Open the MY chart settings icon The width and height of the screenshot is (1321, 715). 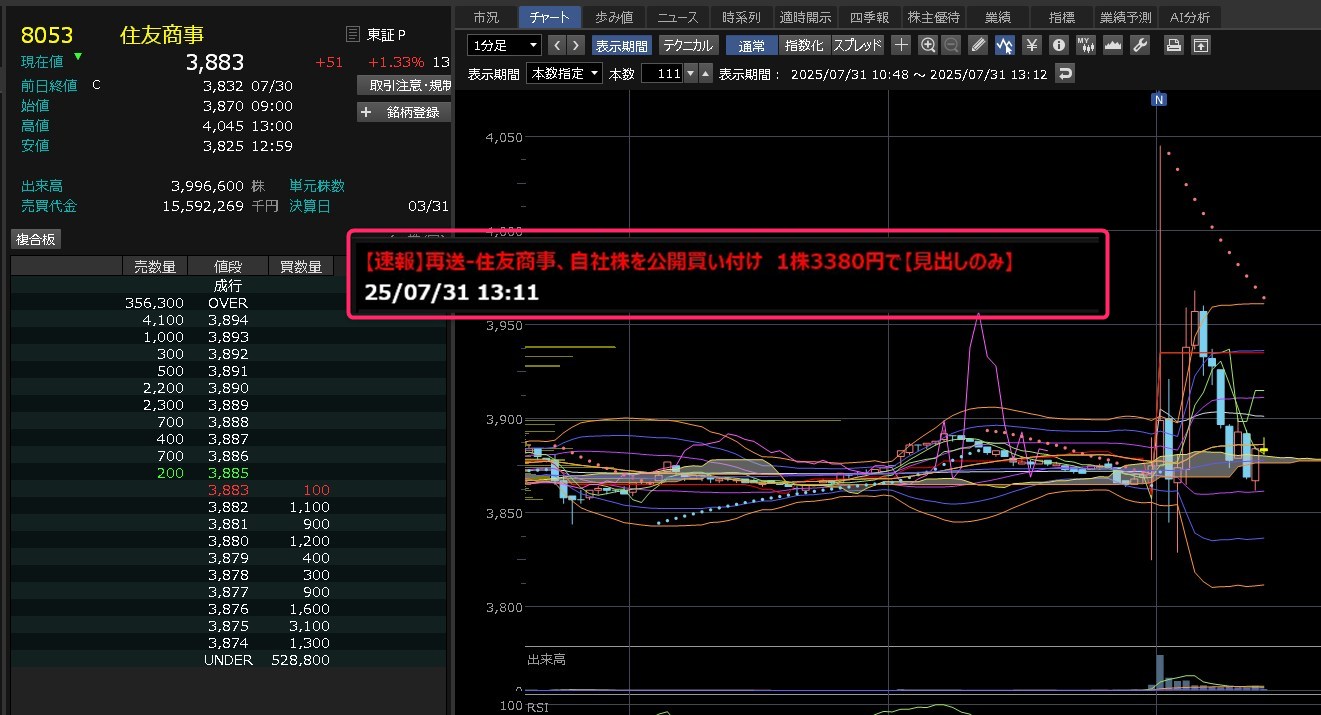[1085, 45]
